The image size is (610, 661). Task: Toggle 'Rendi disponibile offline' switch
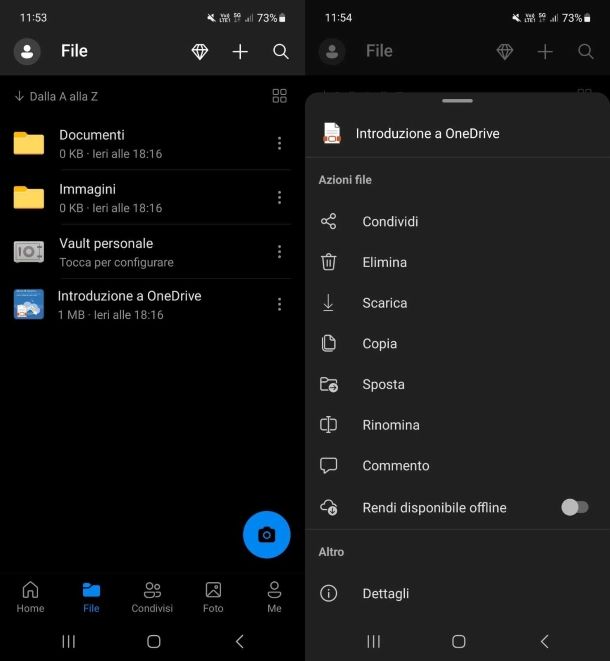575,507
